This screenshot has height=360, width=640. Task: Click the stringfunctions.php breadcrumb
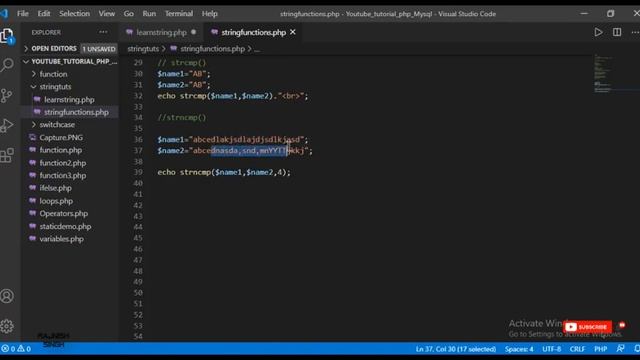pos(212,49)
